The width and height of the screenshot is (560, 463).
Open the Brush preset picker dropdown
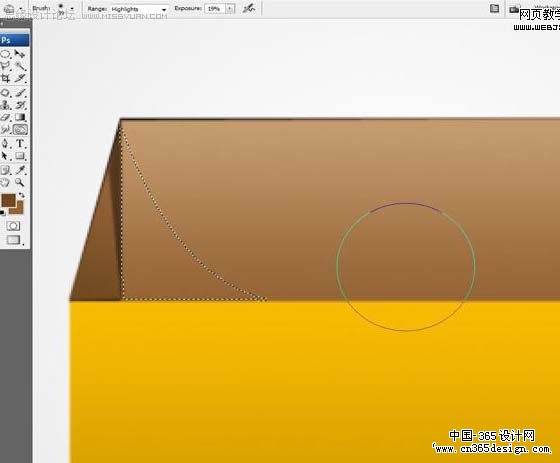(x=72, y=9)
